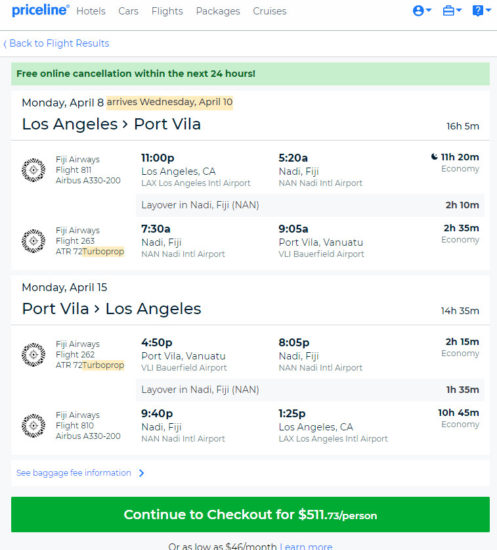Screen dimensions: 497x550
Task: Open Packages in top navigation
Action: (218, 11)
